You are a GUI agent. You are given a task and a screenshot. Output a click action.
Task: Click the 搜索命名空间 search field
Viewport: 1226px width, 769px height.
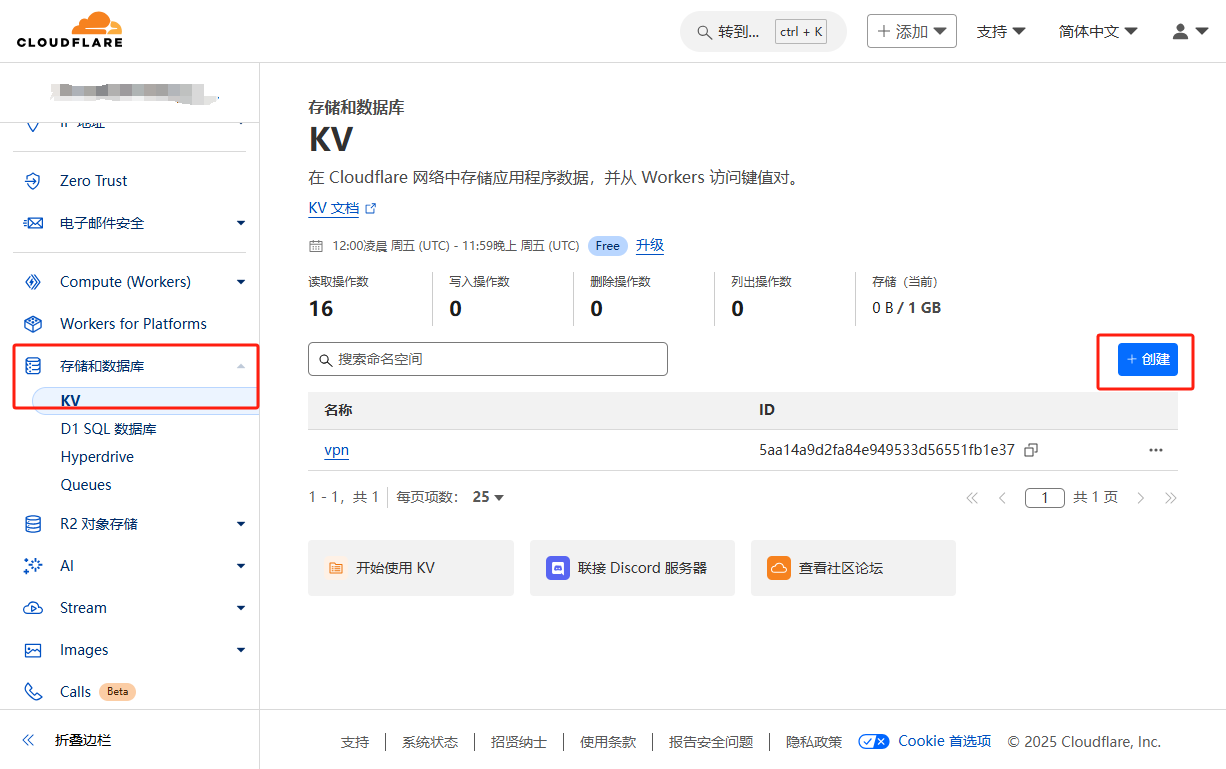pos(488,359)
